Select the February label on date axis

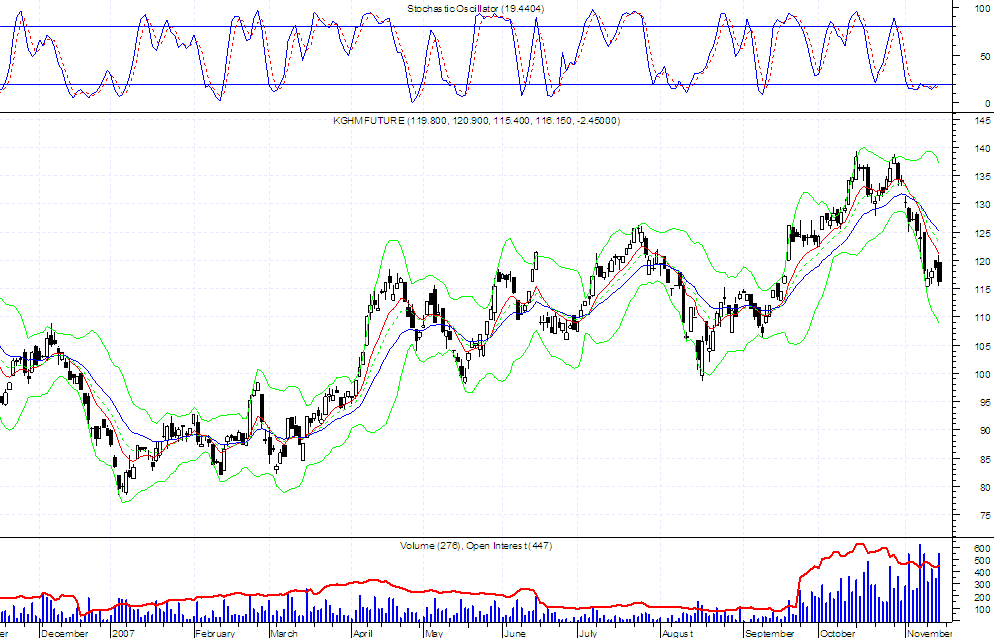[x=215, y=633]
